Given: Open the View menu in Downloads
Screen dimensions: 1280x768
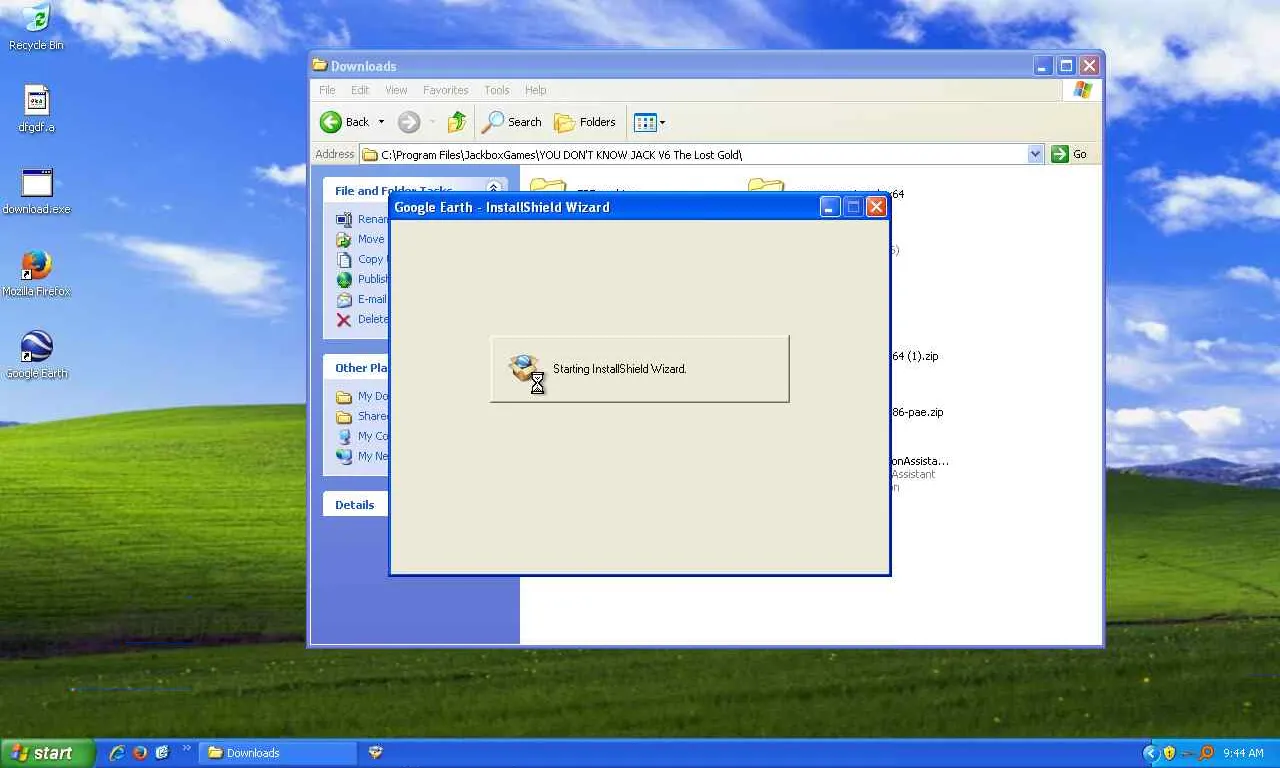Looking at the screenshot, I should pyautogui.click(x=396, y=90).
